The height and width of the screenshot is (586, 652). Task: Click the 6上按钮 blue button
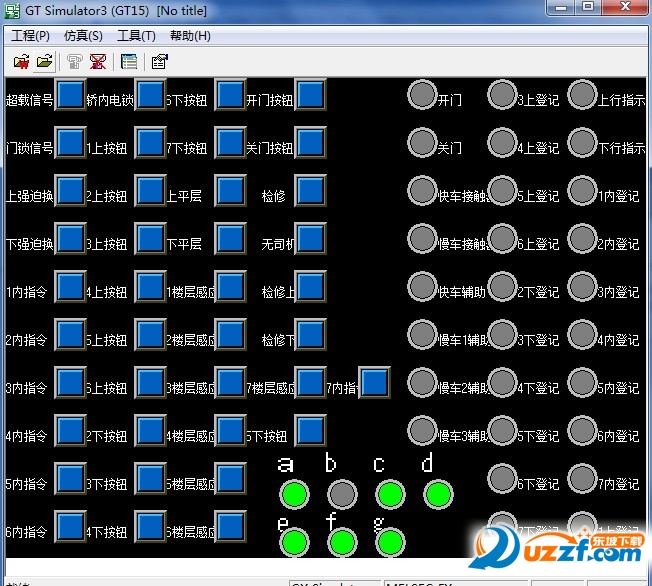point(150,383)
